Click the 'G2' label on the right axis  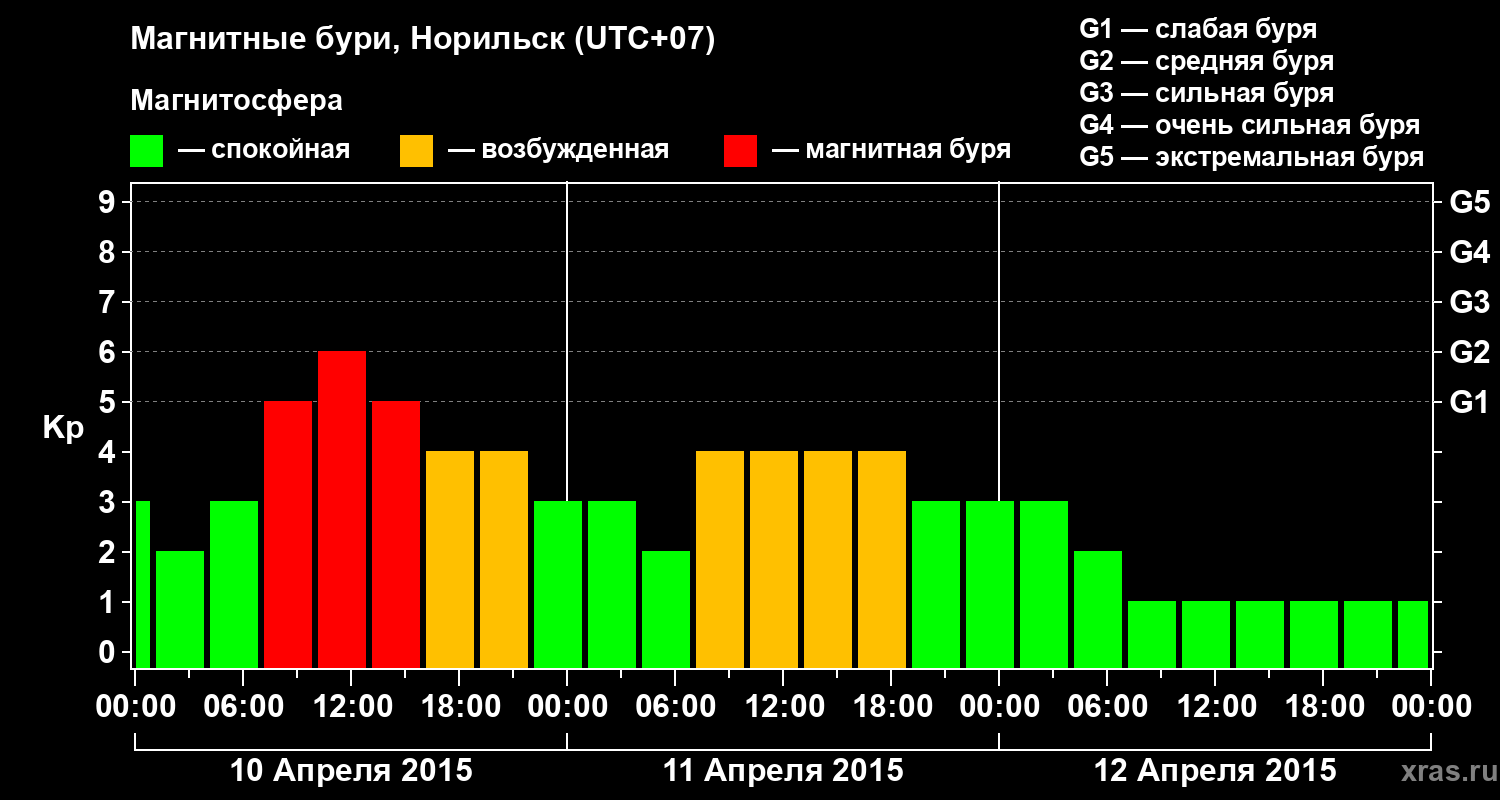point(1469,352)
